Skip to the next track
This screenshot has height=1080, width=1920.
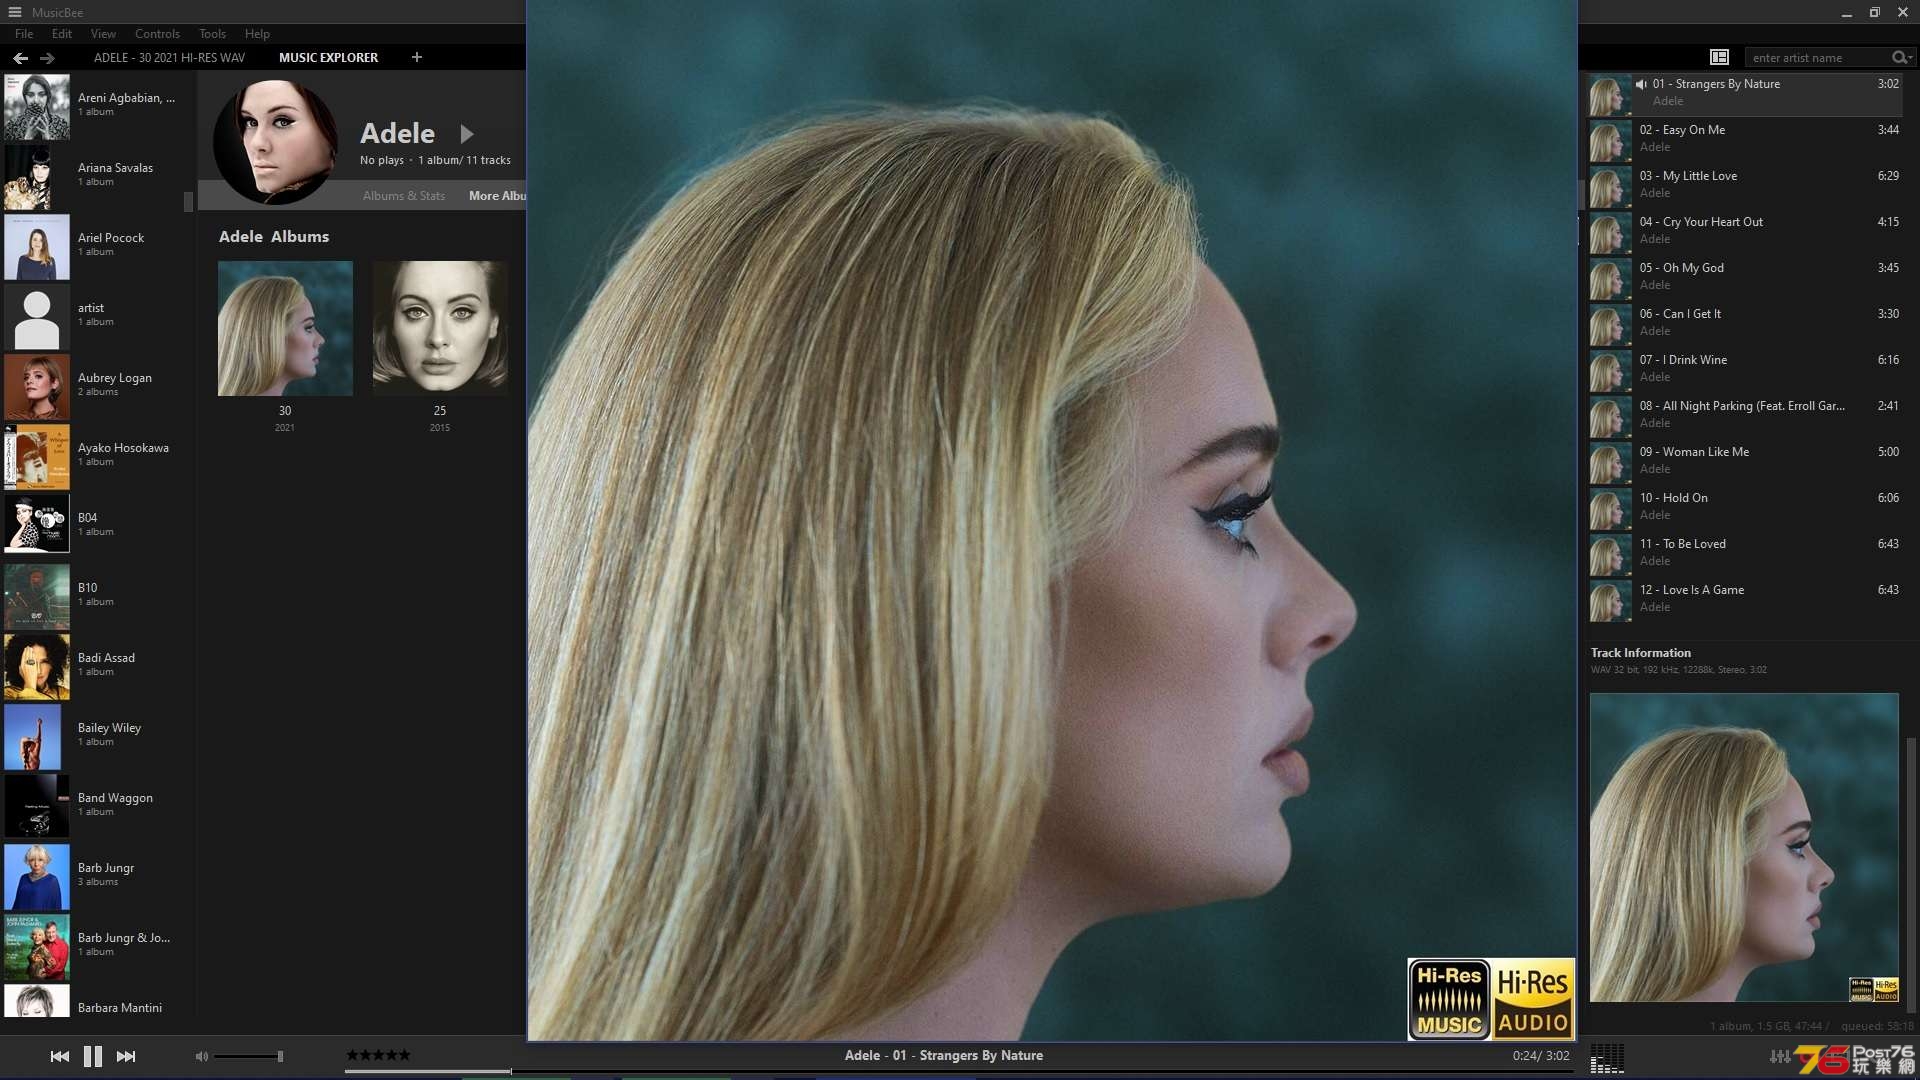126,1056
